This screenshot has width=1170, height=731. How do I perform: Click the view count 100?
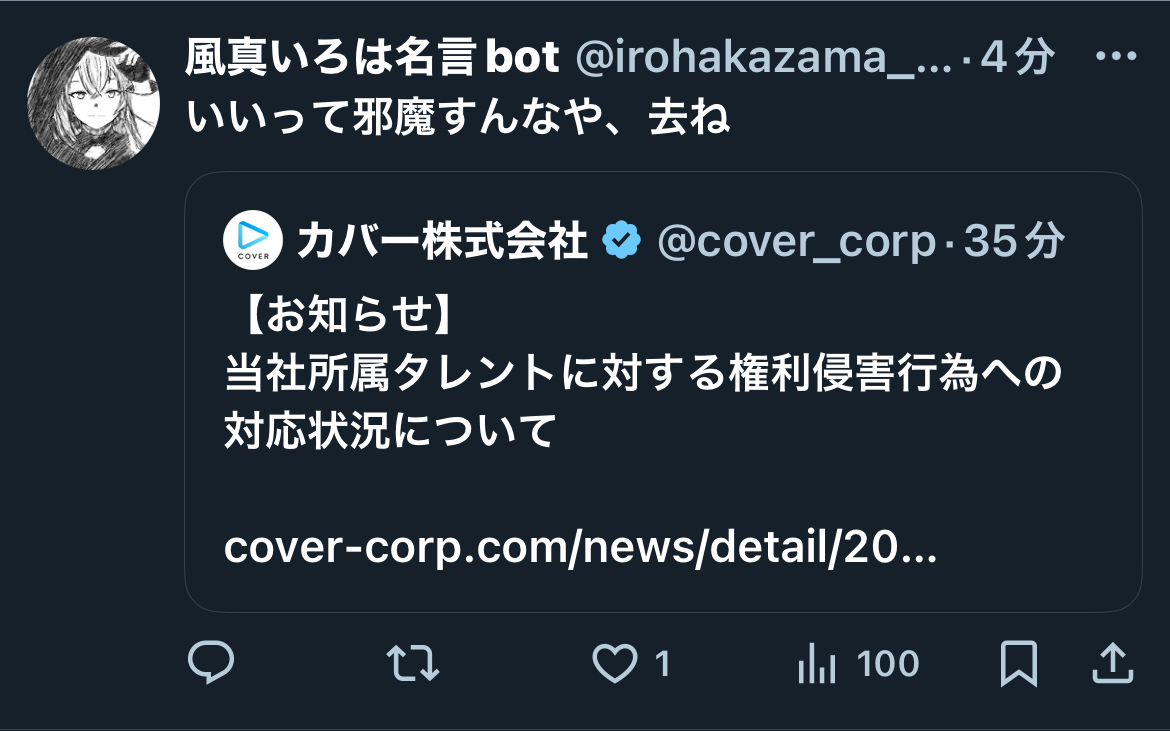[x=888, y=663]
